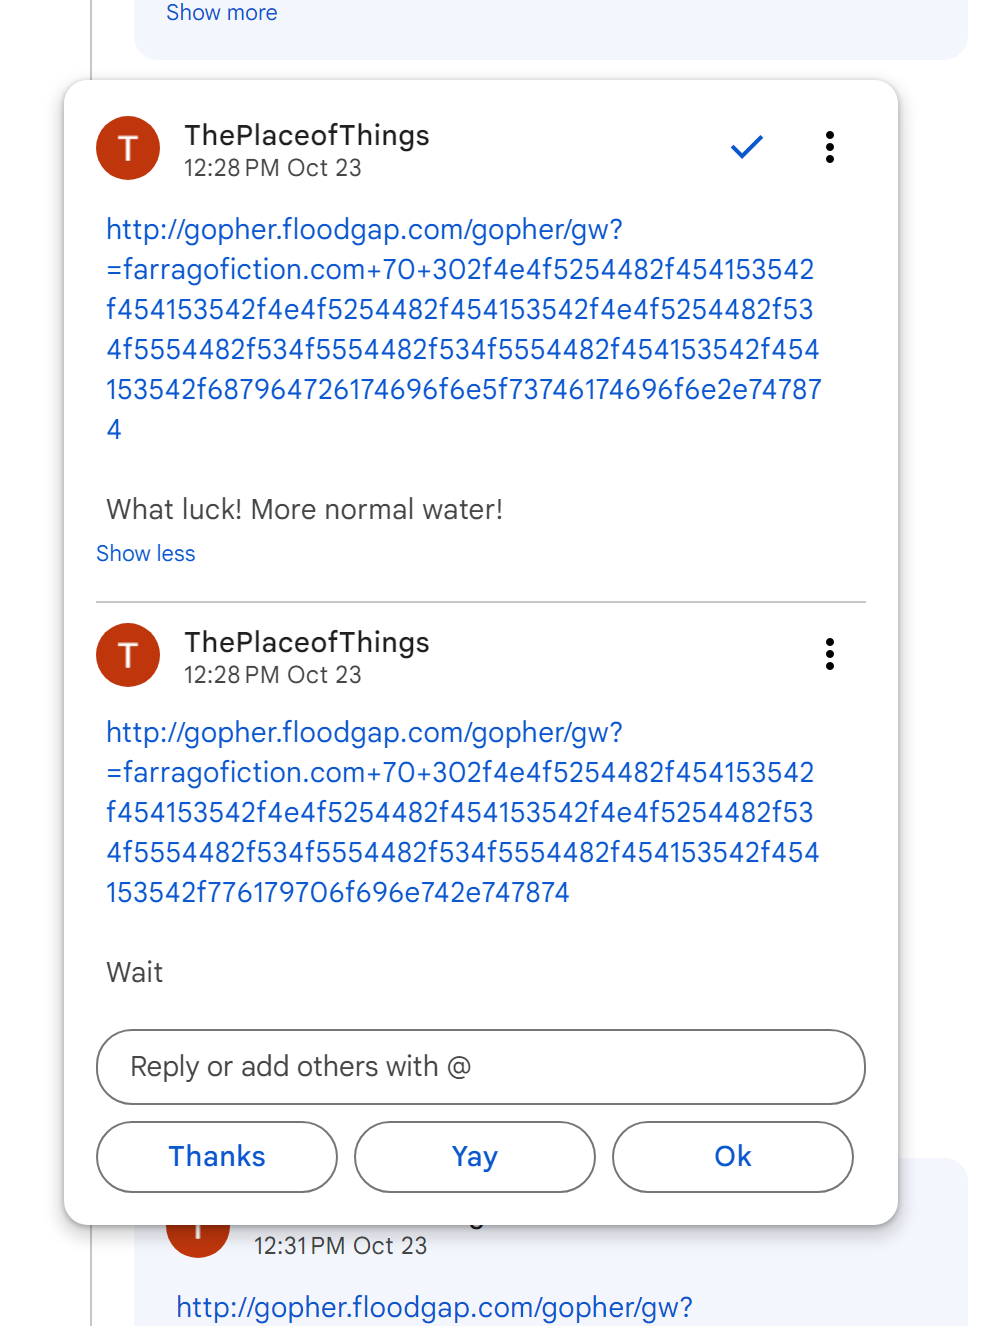Click the first comment's 12:28 PM timestamp
996x1326 pixels.
(x=272, y=168)
